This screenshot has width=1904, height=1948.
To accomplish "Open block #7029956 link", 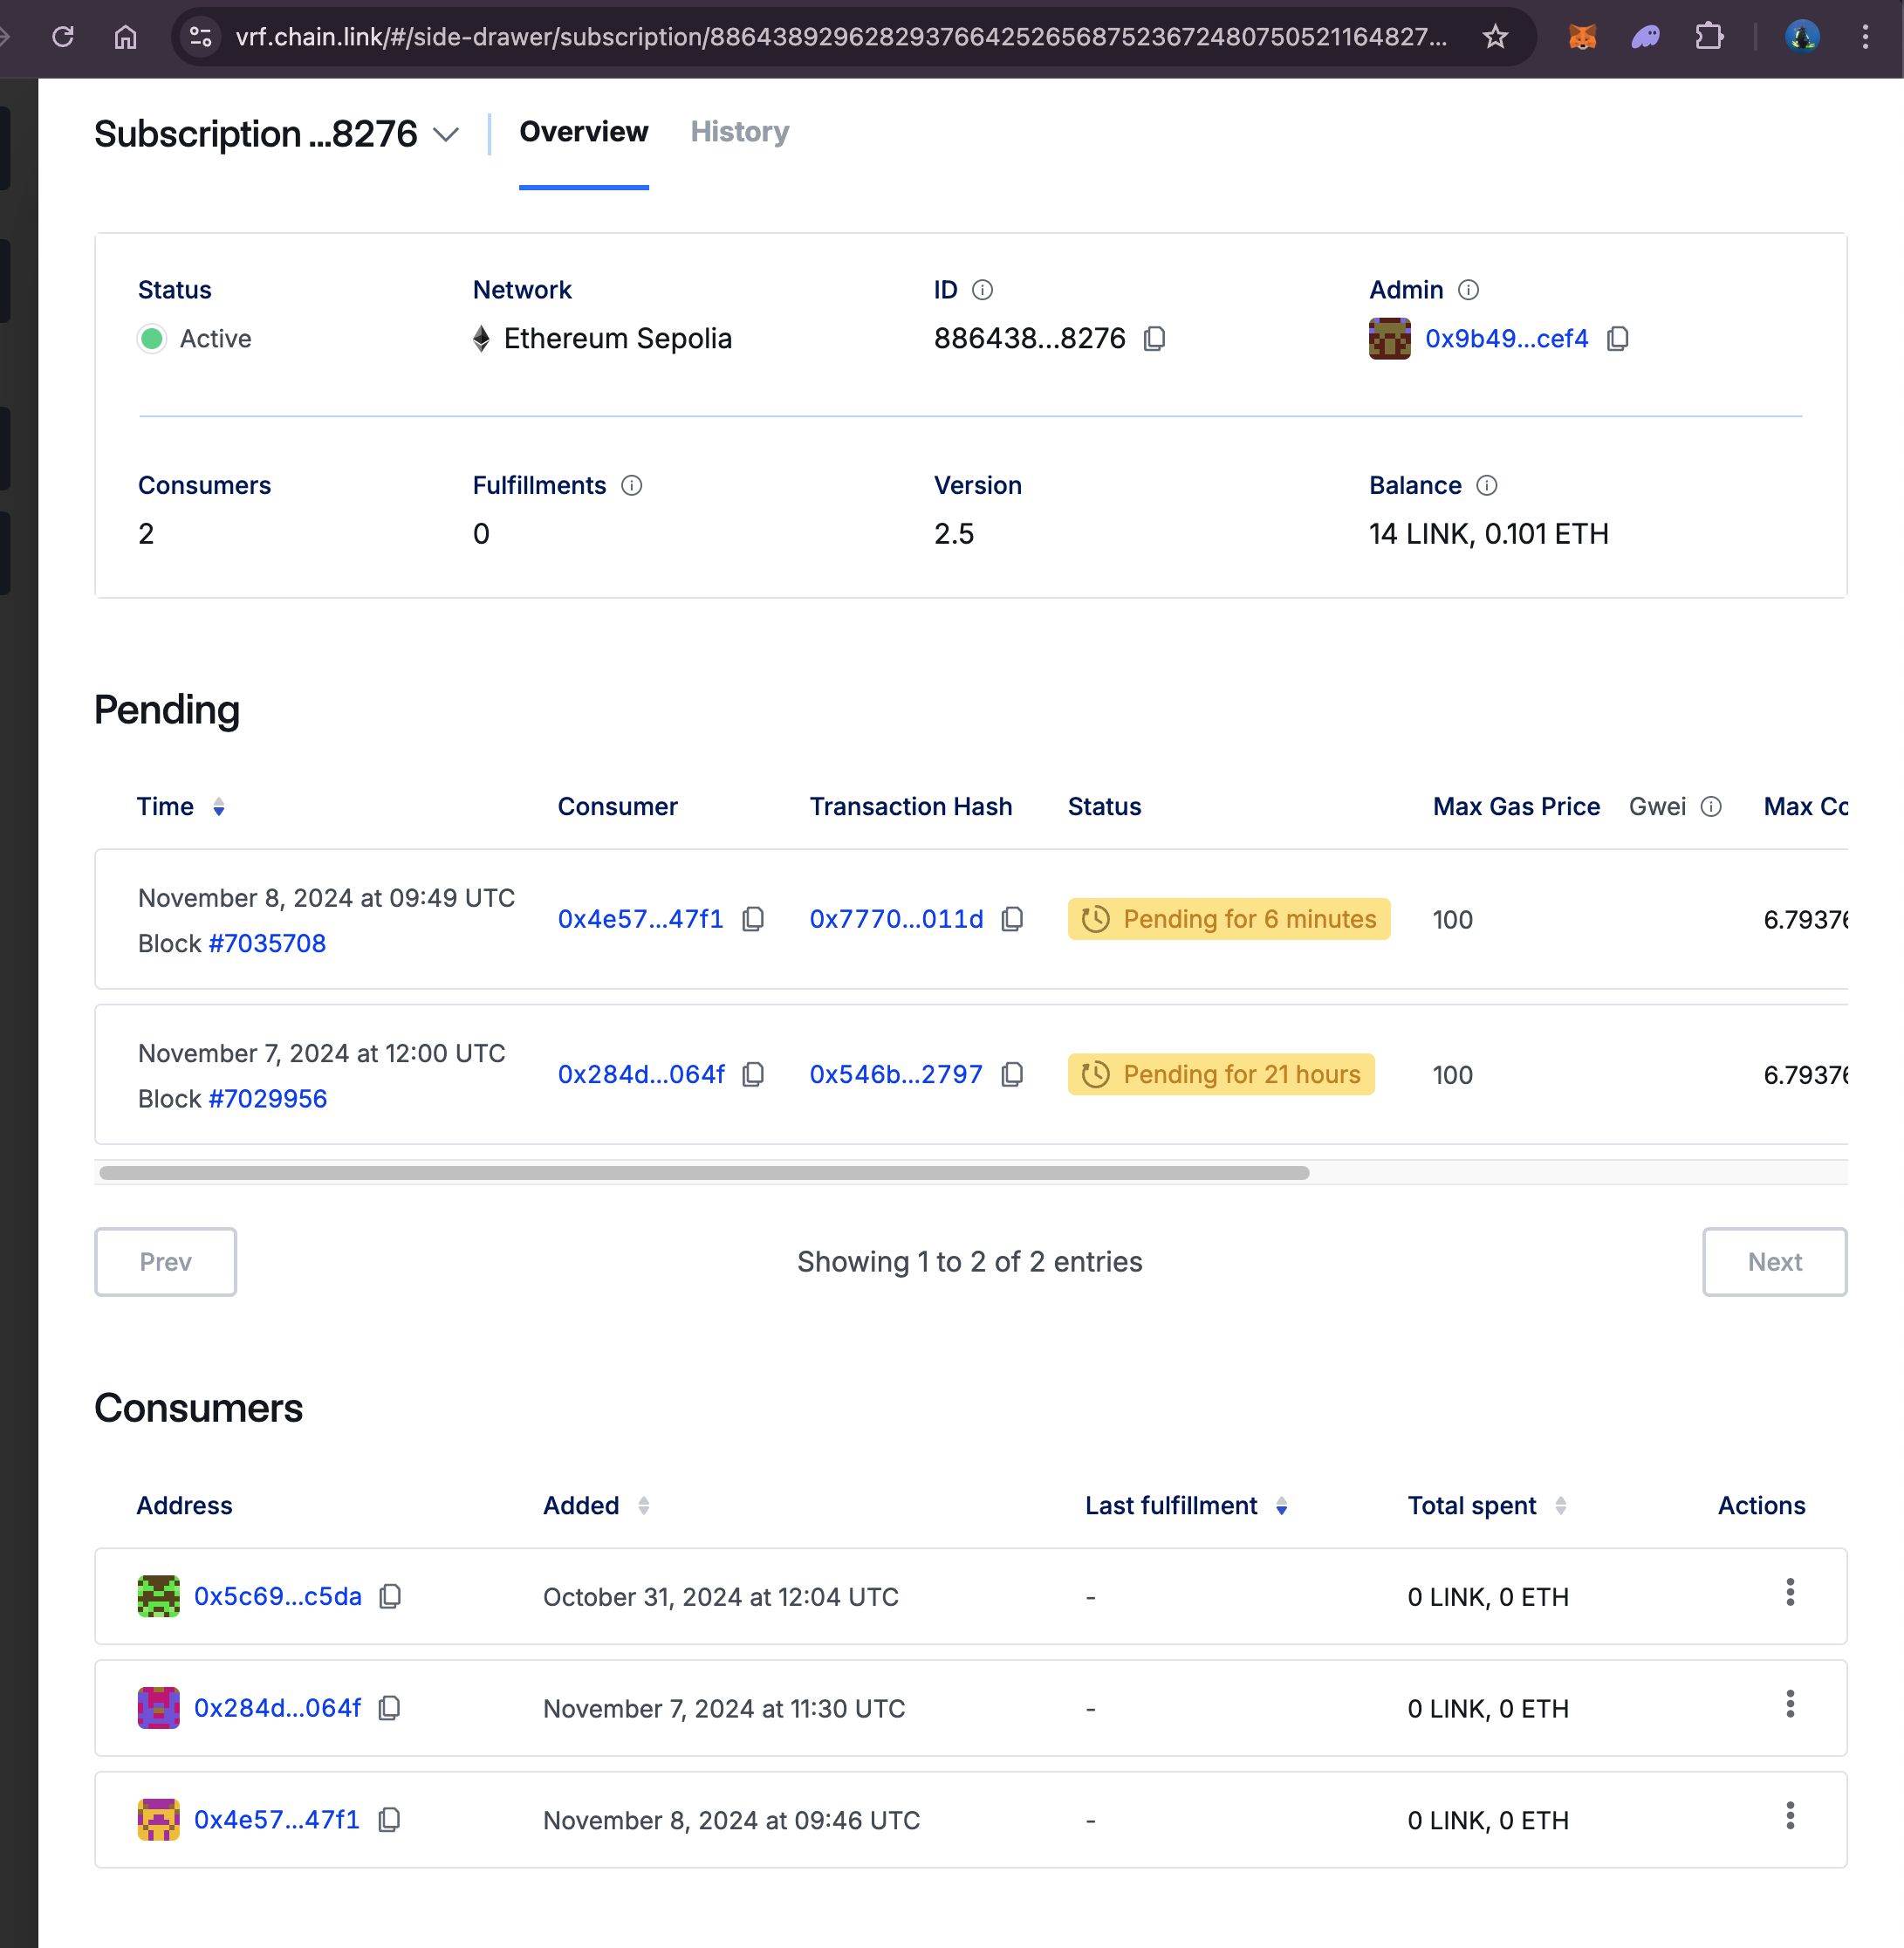I will tap(267, 1099).
